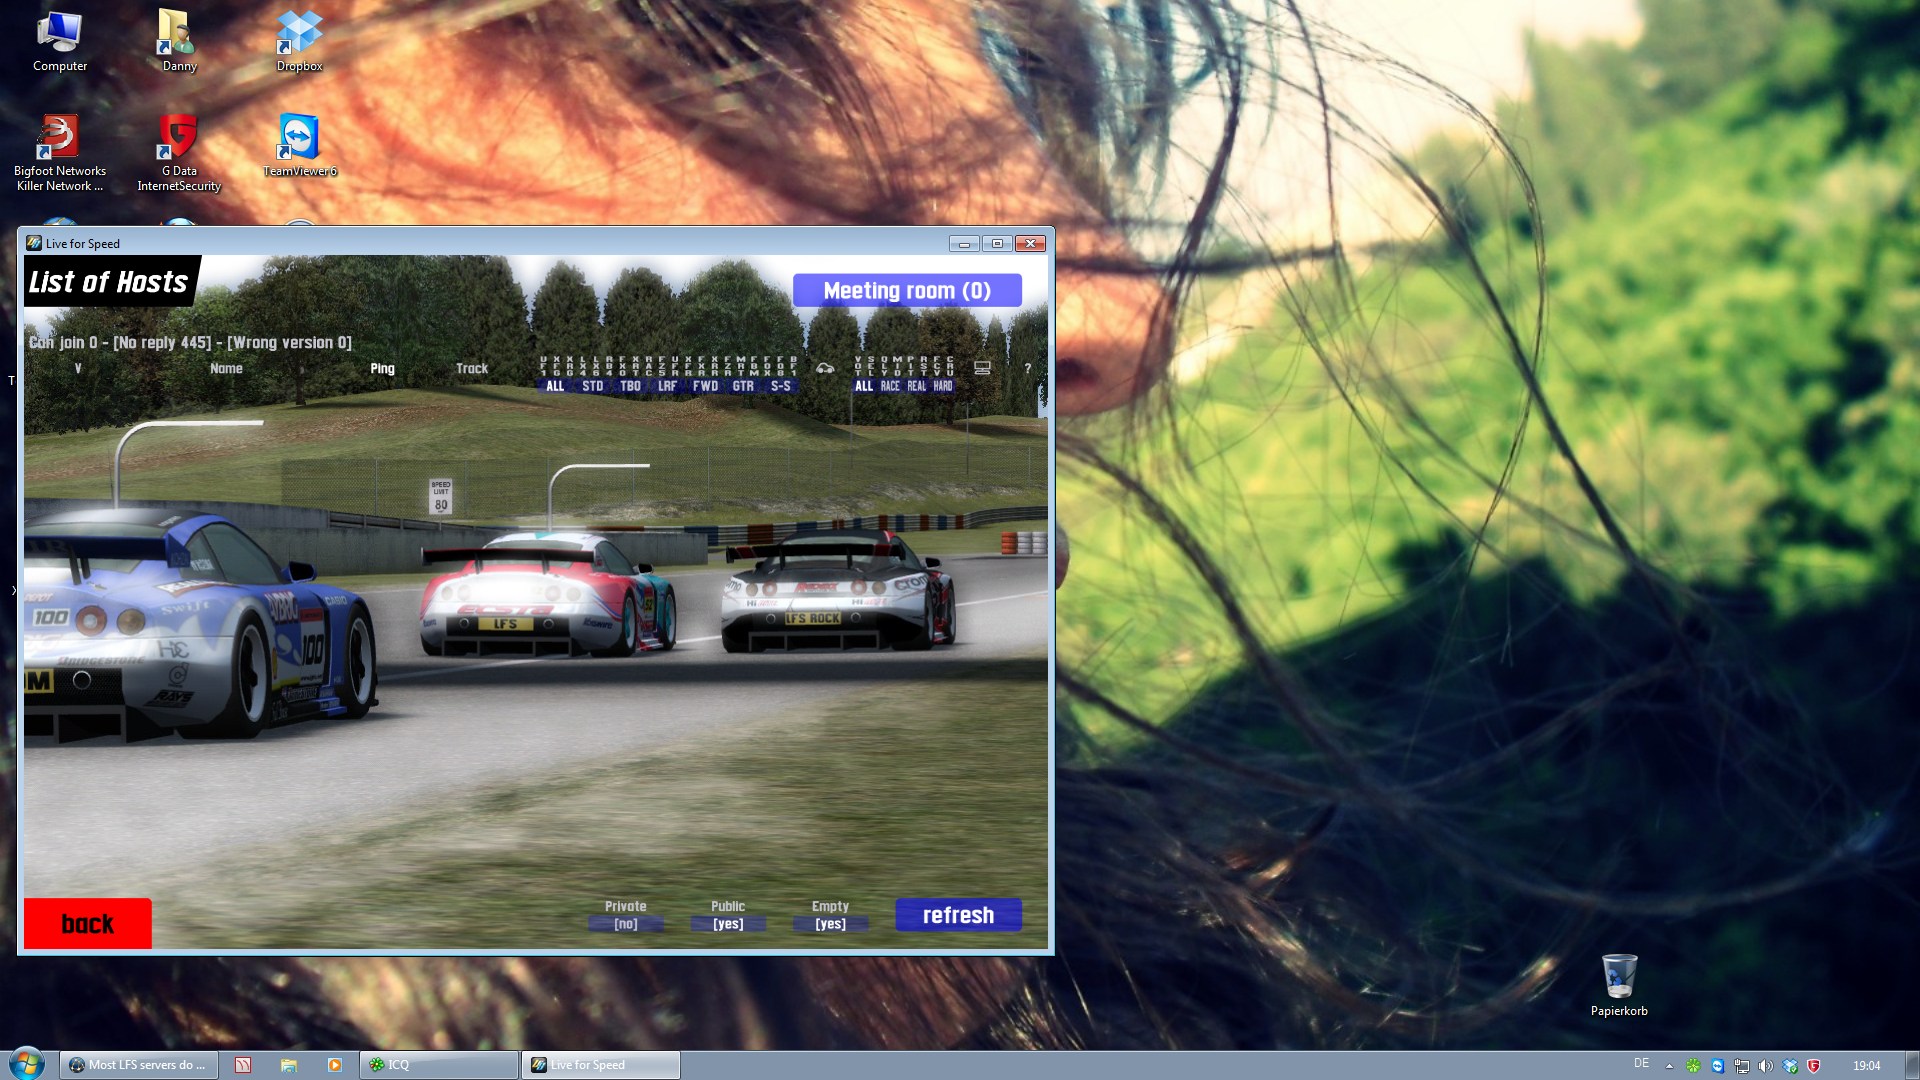Screen dimensions: 1920x1080
Task: Toggle Public hosts filter [yes]
Action: click(x=728, y=924)
